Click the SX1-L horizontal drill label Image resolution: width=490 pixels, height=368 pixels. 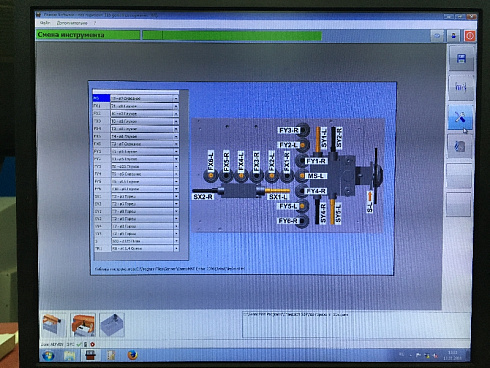(278, 197)
